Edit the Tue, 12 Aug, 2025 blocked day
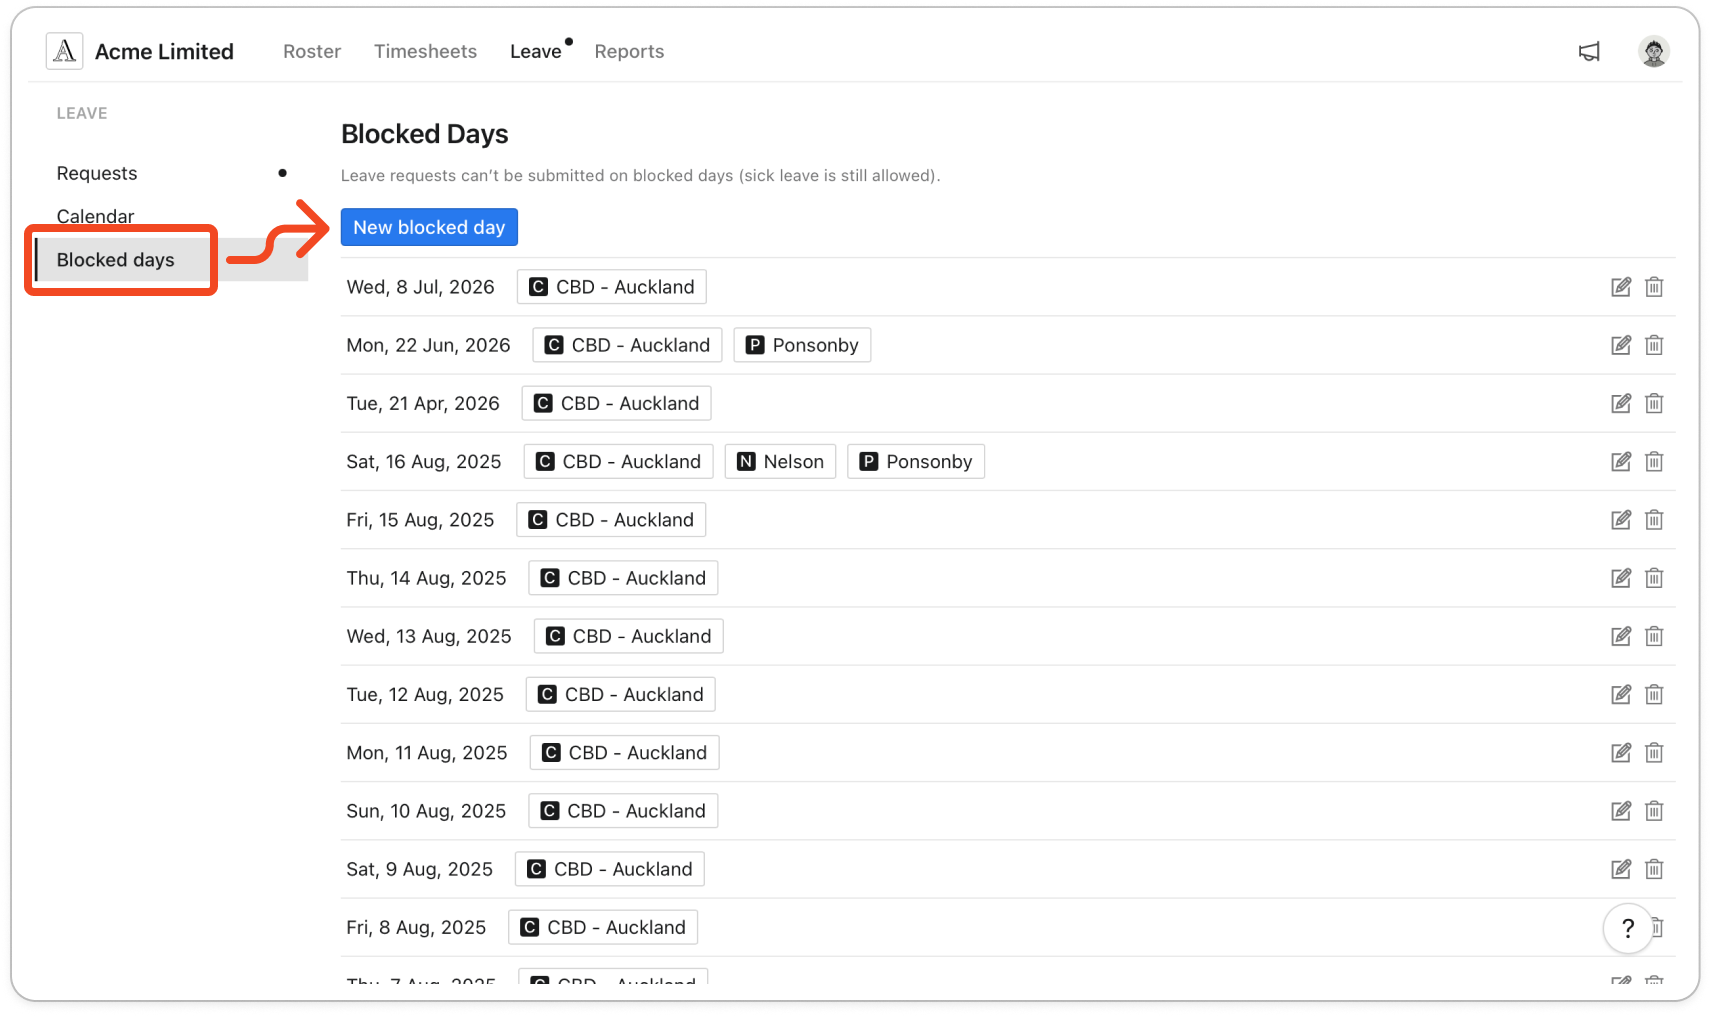Screen dimensions: 1711x1016 pyautogui.click(x=1621, y=694)
